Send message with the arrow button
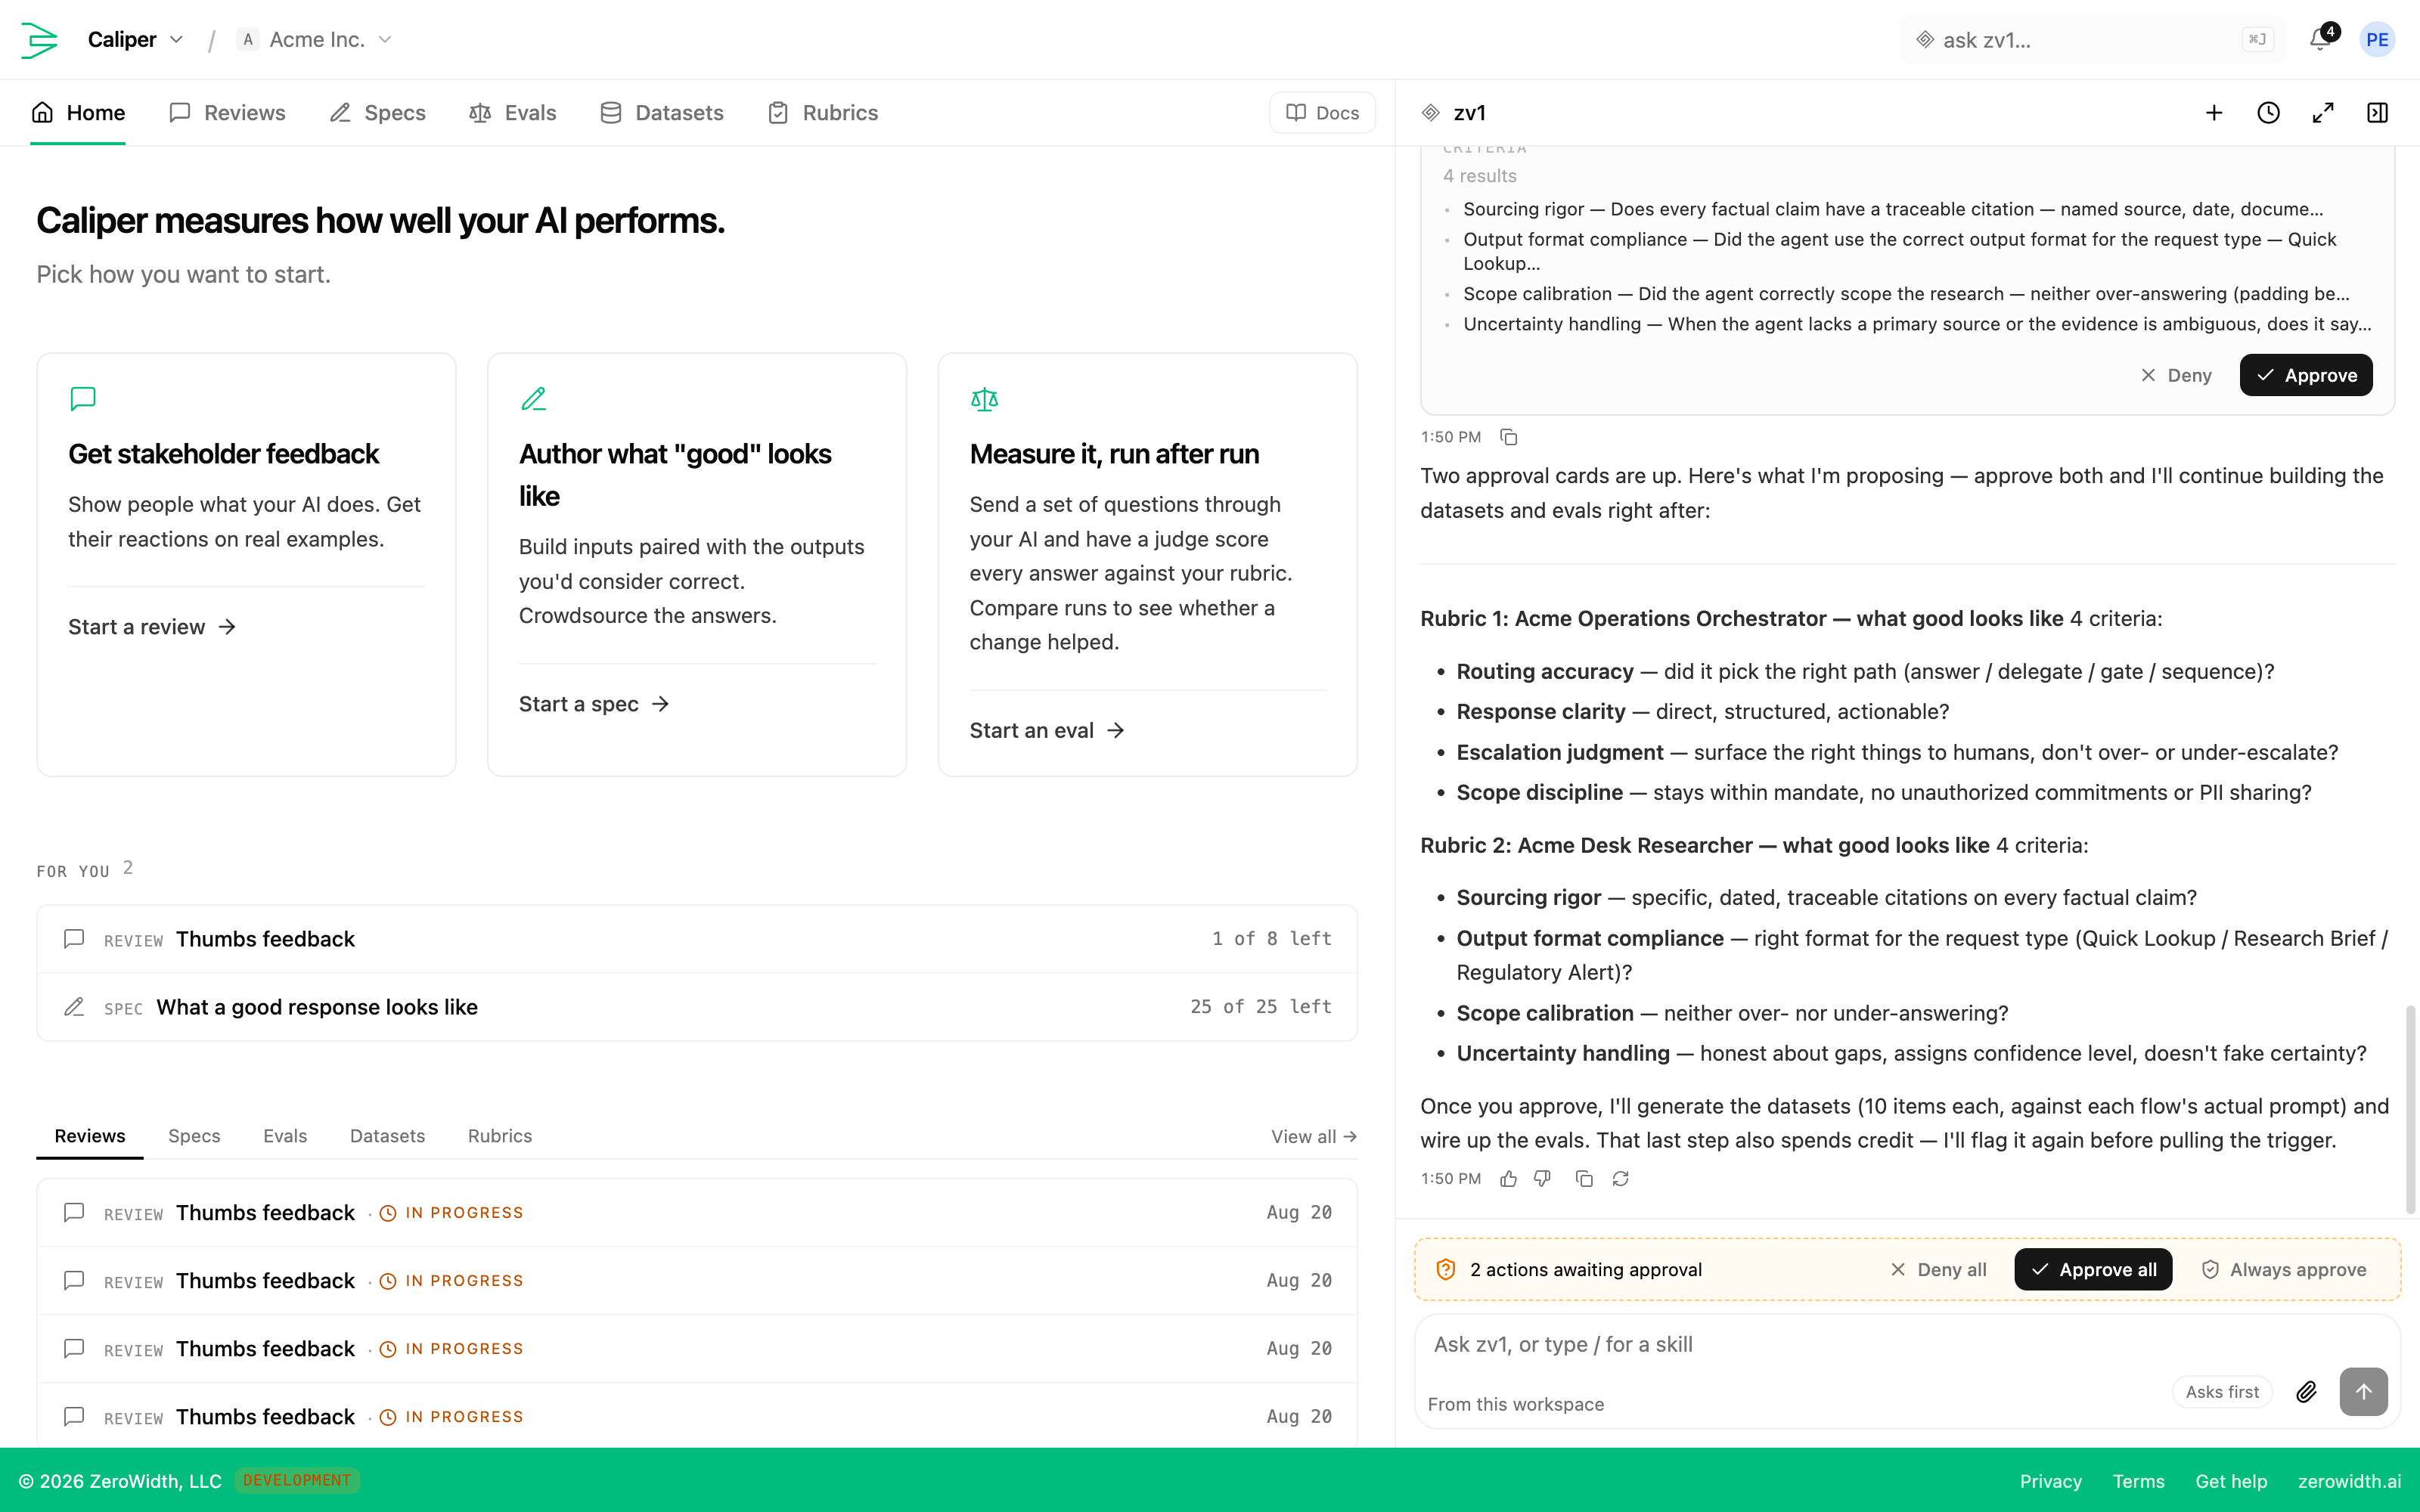The width and height of the screenshot is (2420, 1512). click(2364, 1392)
